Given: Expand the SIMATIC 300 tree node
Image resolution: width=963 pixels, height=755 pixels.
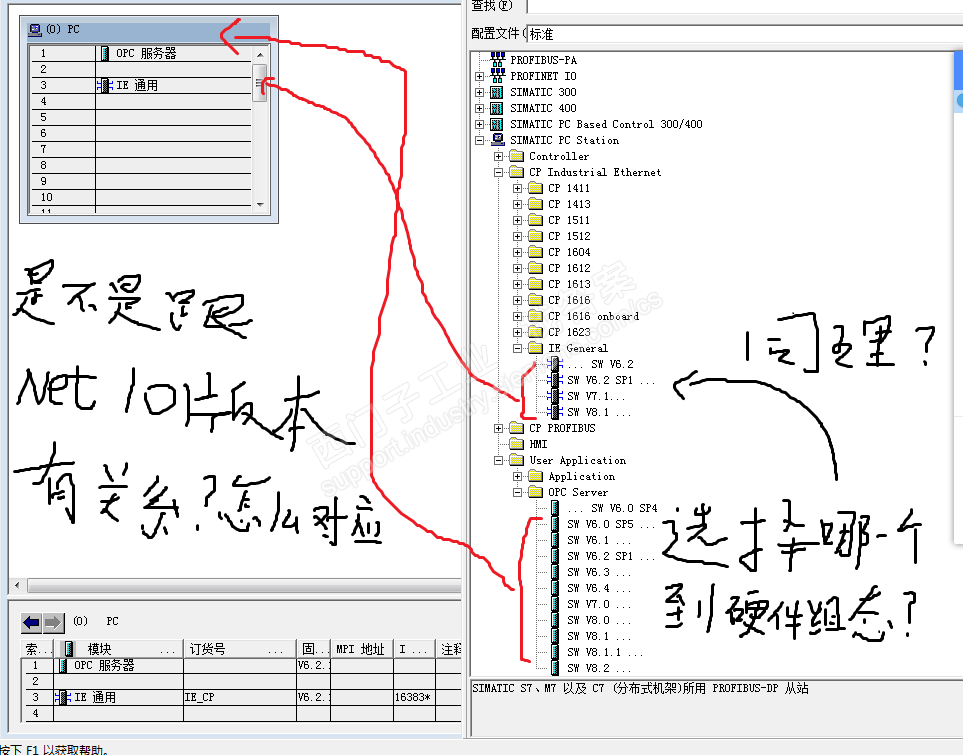Looking at the screenshot, I should click(x=480, y=92).
